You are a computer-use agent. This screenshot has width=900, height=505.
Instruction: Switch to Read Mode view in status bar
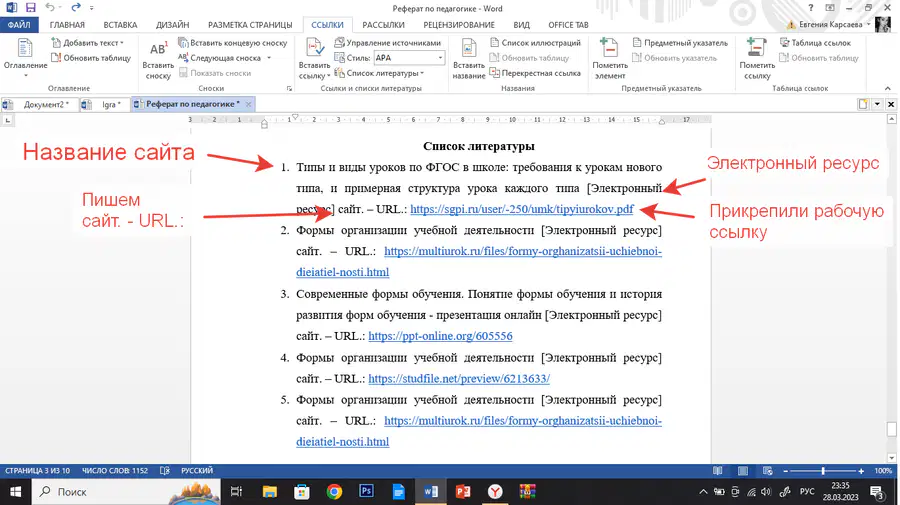pos(717,471)
